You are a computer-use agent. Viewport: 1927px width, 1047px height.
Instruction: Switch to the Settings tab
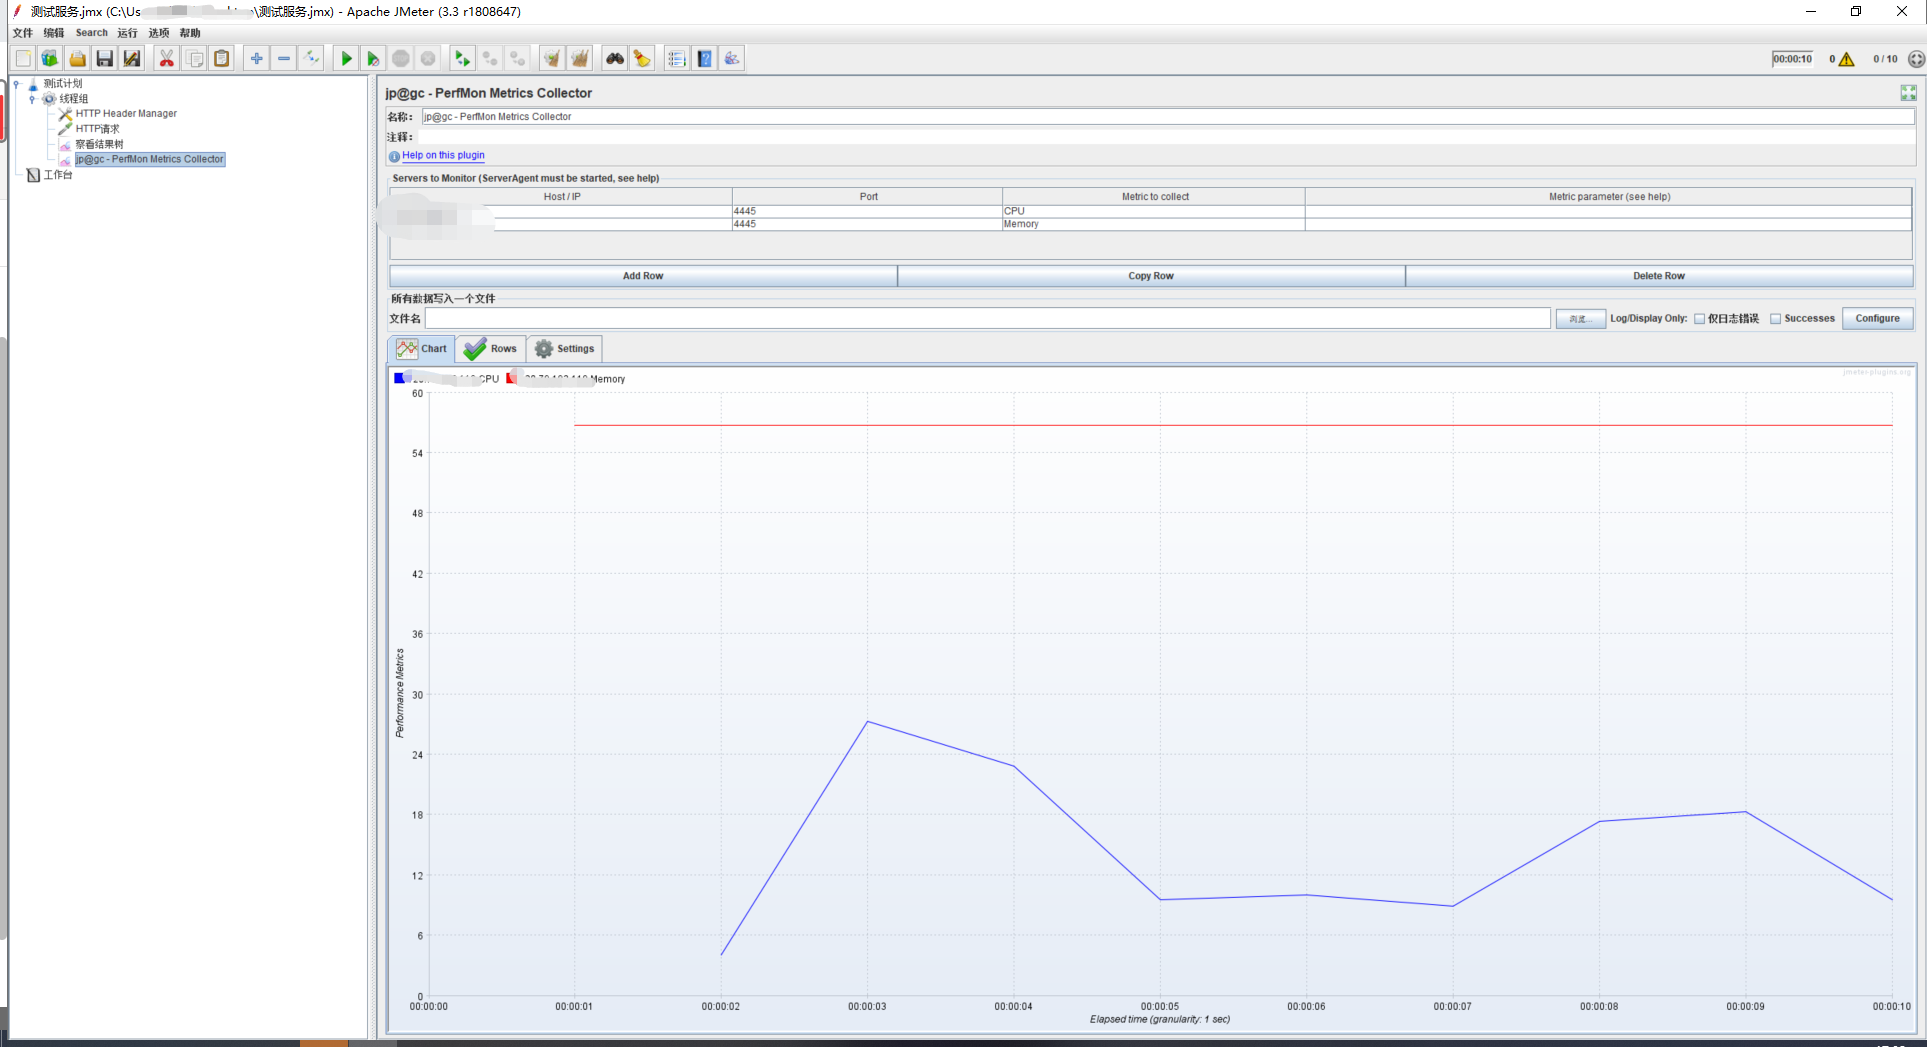coord(565,349)
